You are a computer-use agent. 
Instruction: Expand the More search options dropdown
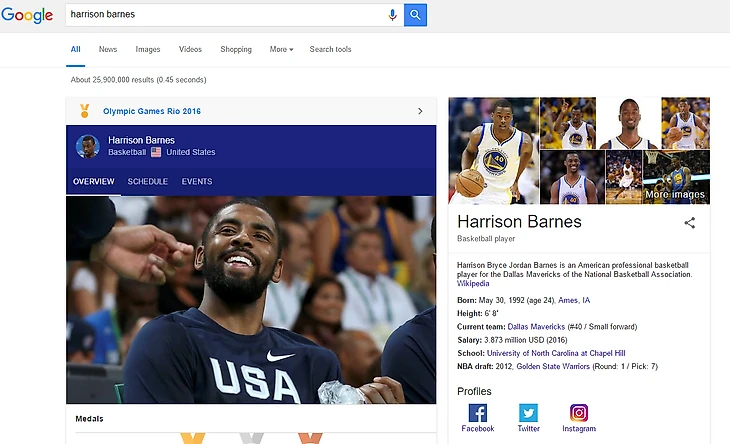pyautogui.click(x=281, y=49)
